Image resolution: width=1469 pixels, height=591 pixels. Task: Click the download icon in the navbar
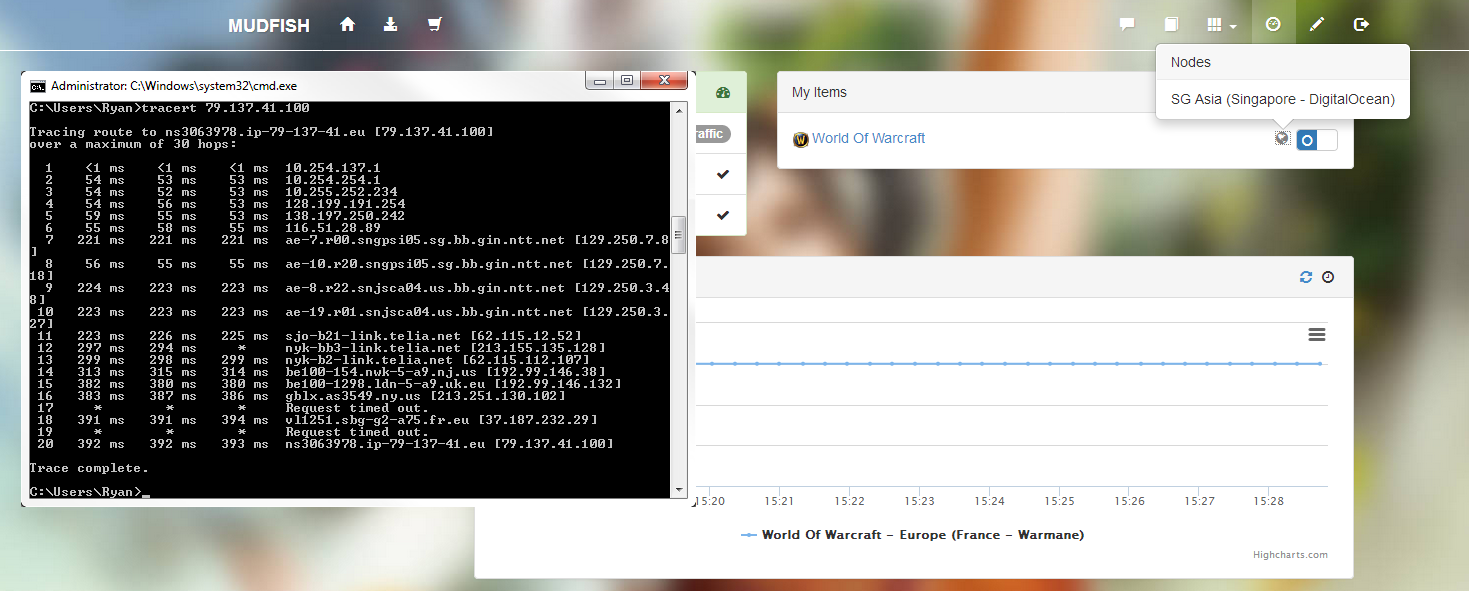(x=390, y=25)
